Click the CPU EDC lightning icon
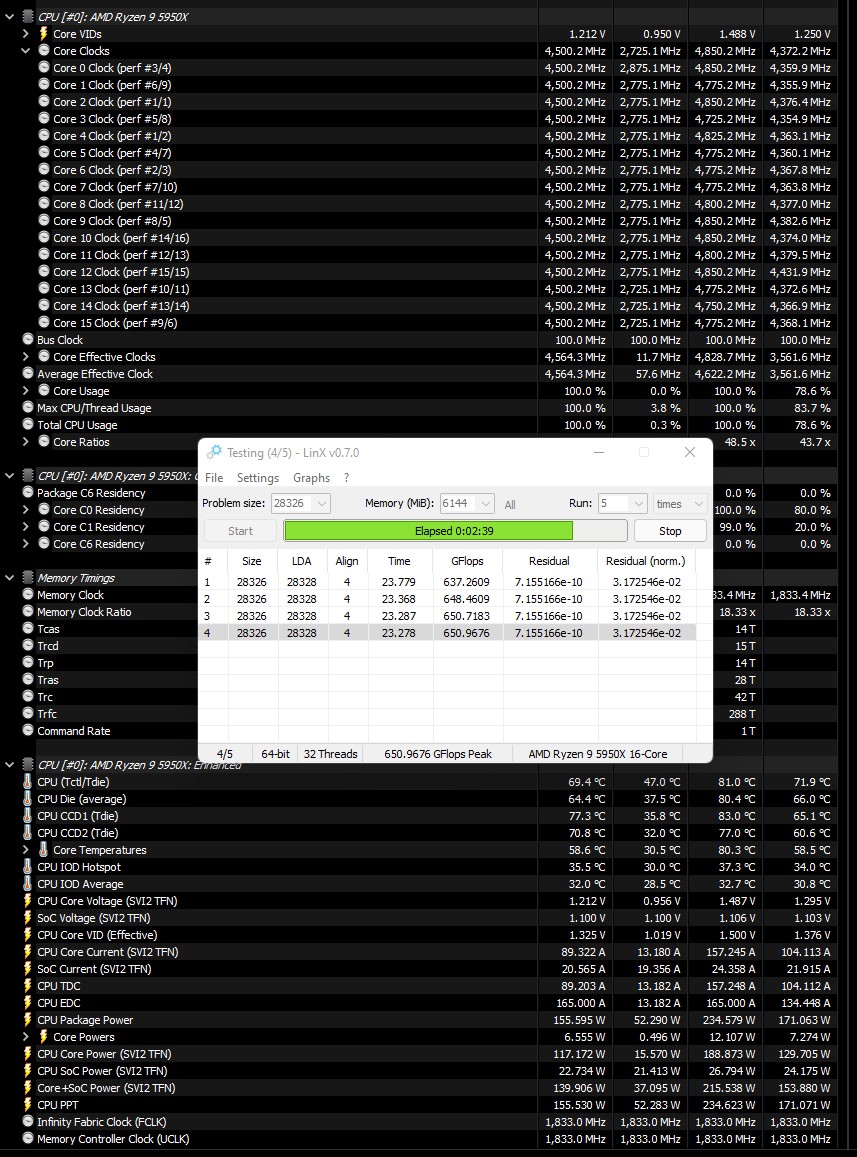The height and width of the screenshot is (1157, 857). (28, 1003)
